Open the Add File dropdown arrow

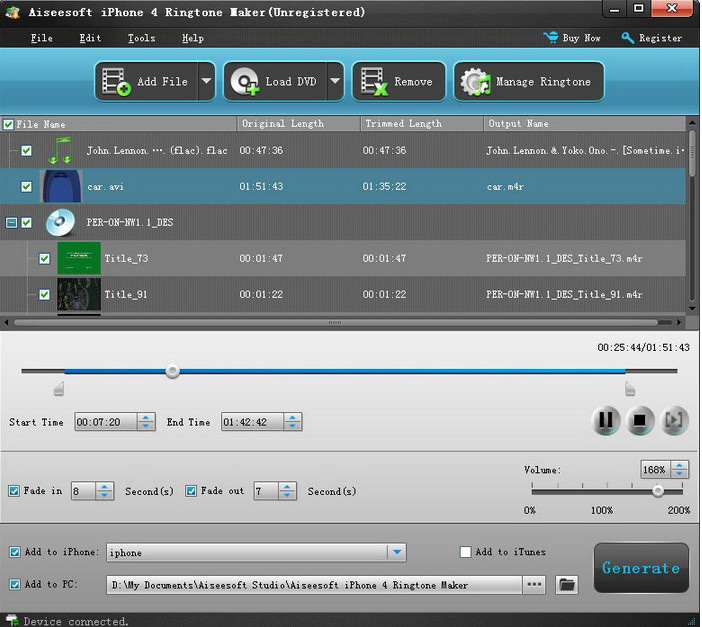[x=206, y=81]
